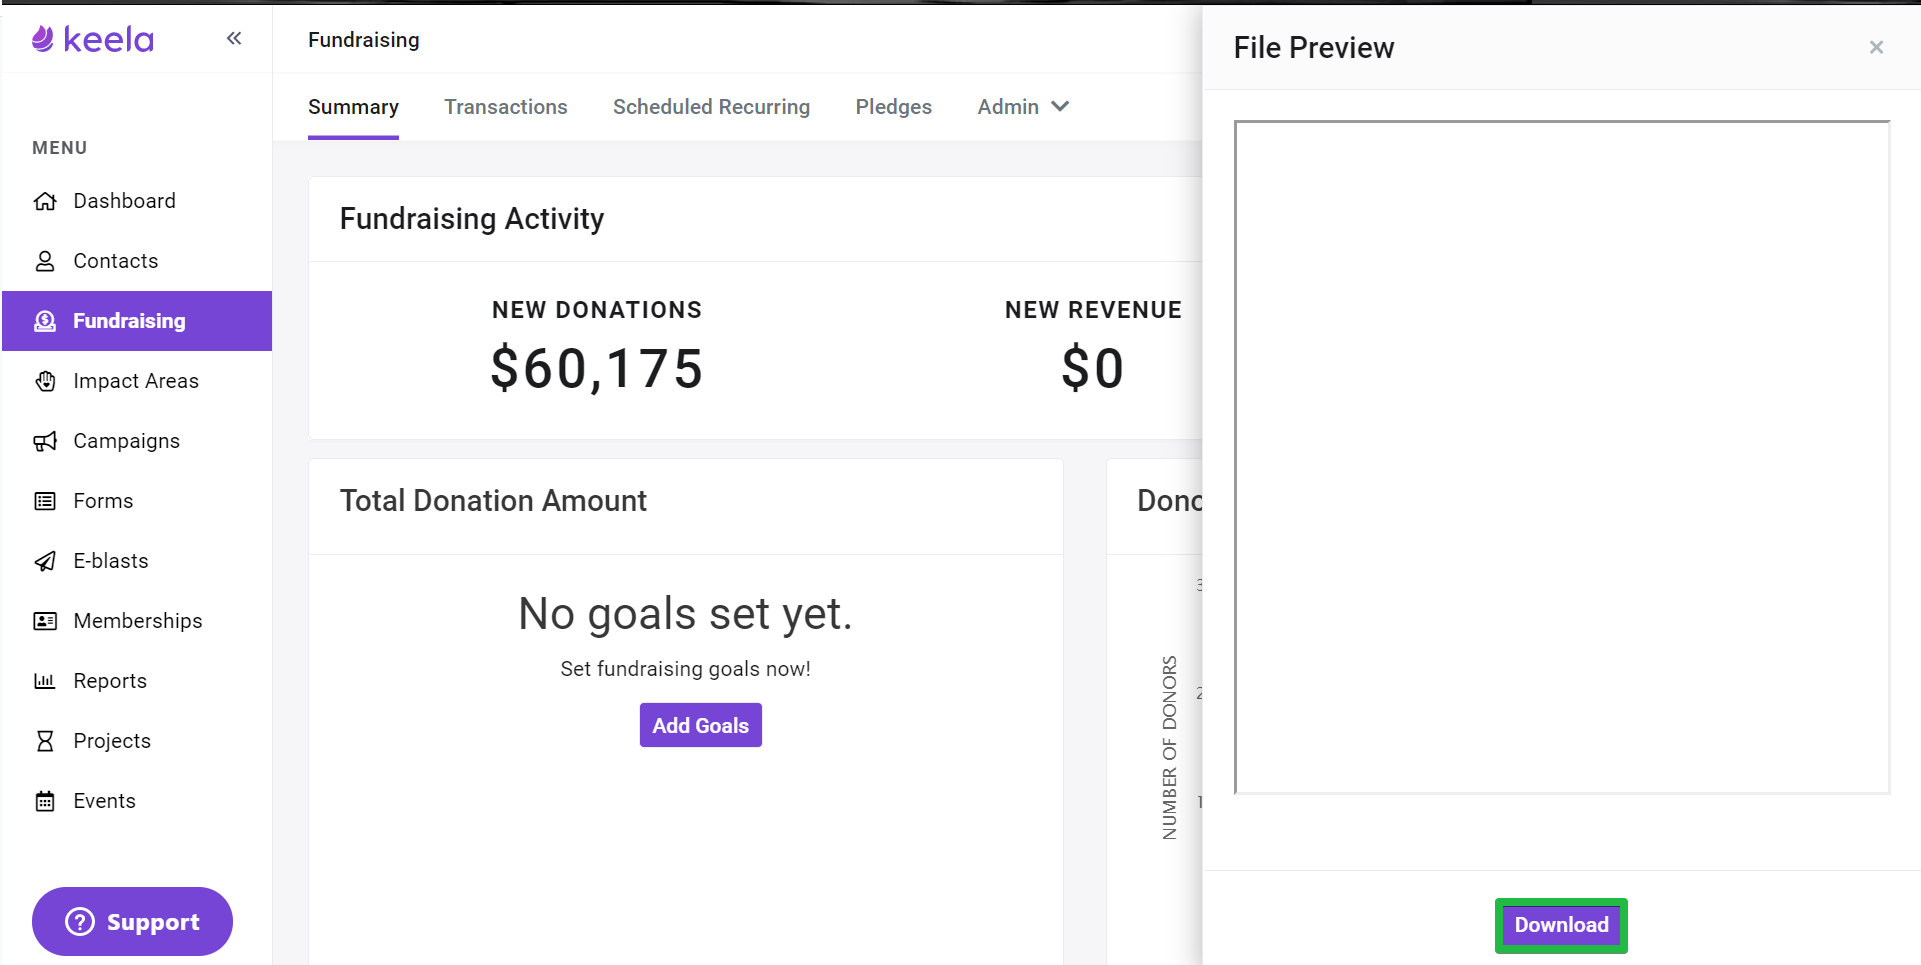
Task: Click the $0 new revenue value
Action: coord(1093,368)
